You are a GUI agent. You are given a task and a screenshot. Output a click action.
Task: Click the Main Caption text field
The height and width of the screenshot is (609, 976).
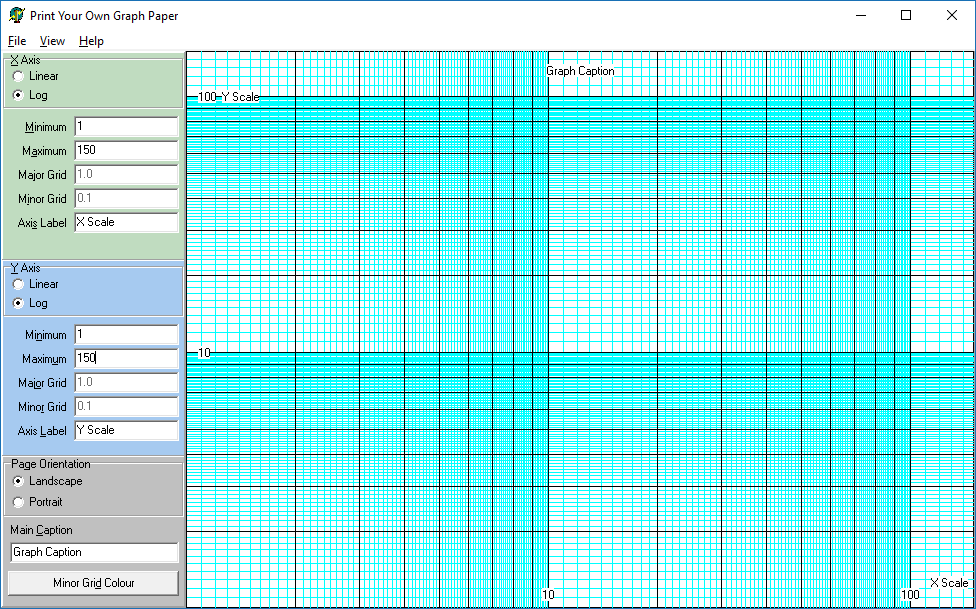tap(94, 553)
